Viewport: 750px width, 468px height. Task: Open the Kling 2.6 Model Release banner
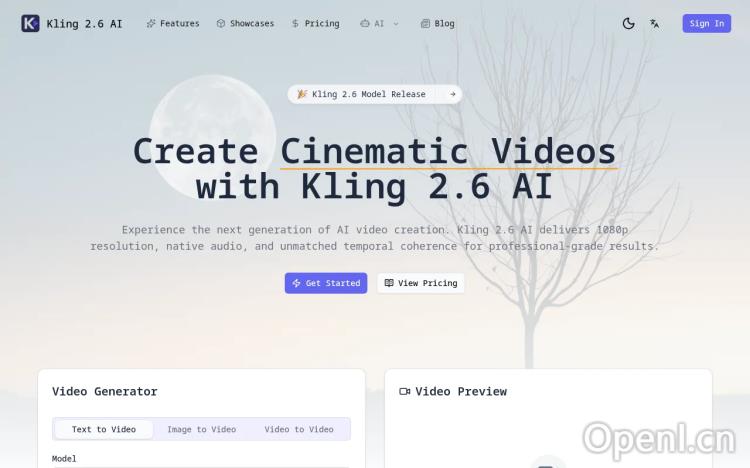click(375, 94)
